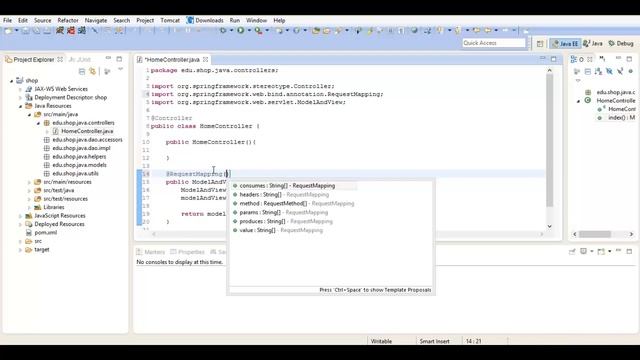Screen dimensions: 640x360
Task: Open the Navigate menu
Action: 96,20
